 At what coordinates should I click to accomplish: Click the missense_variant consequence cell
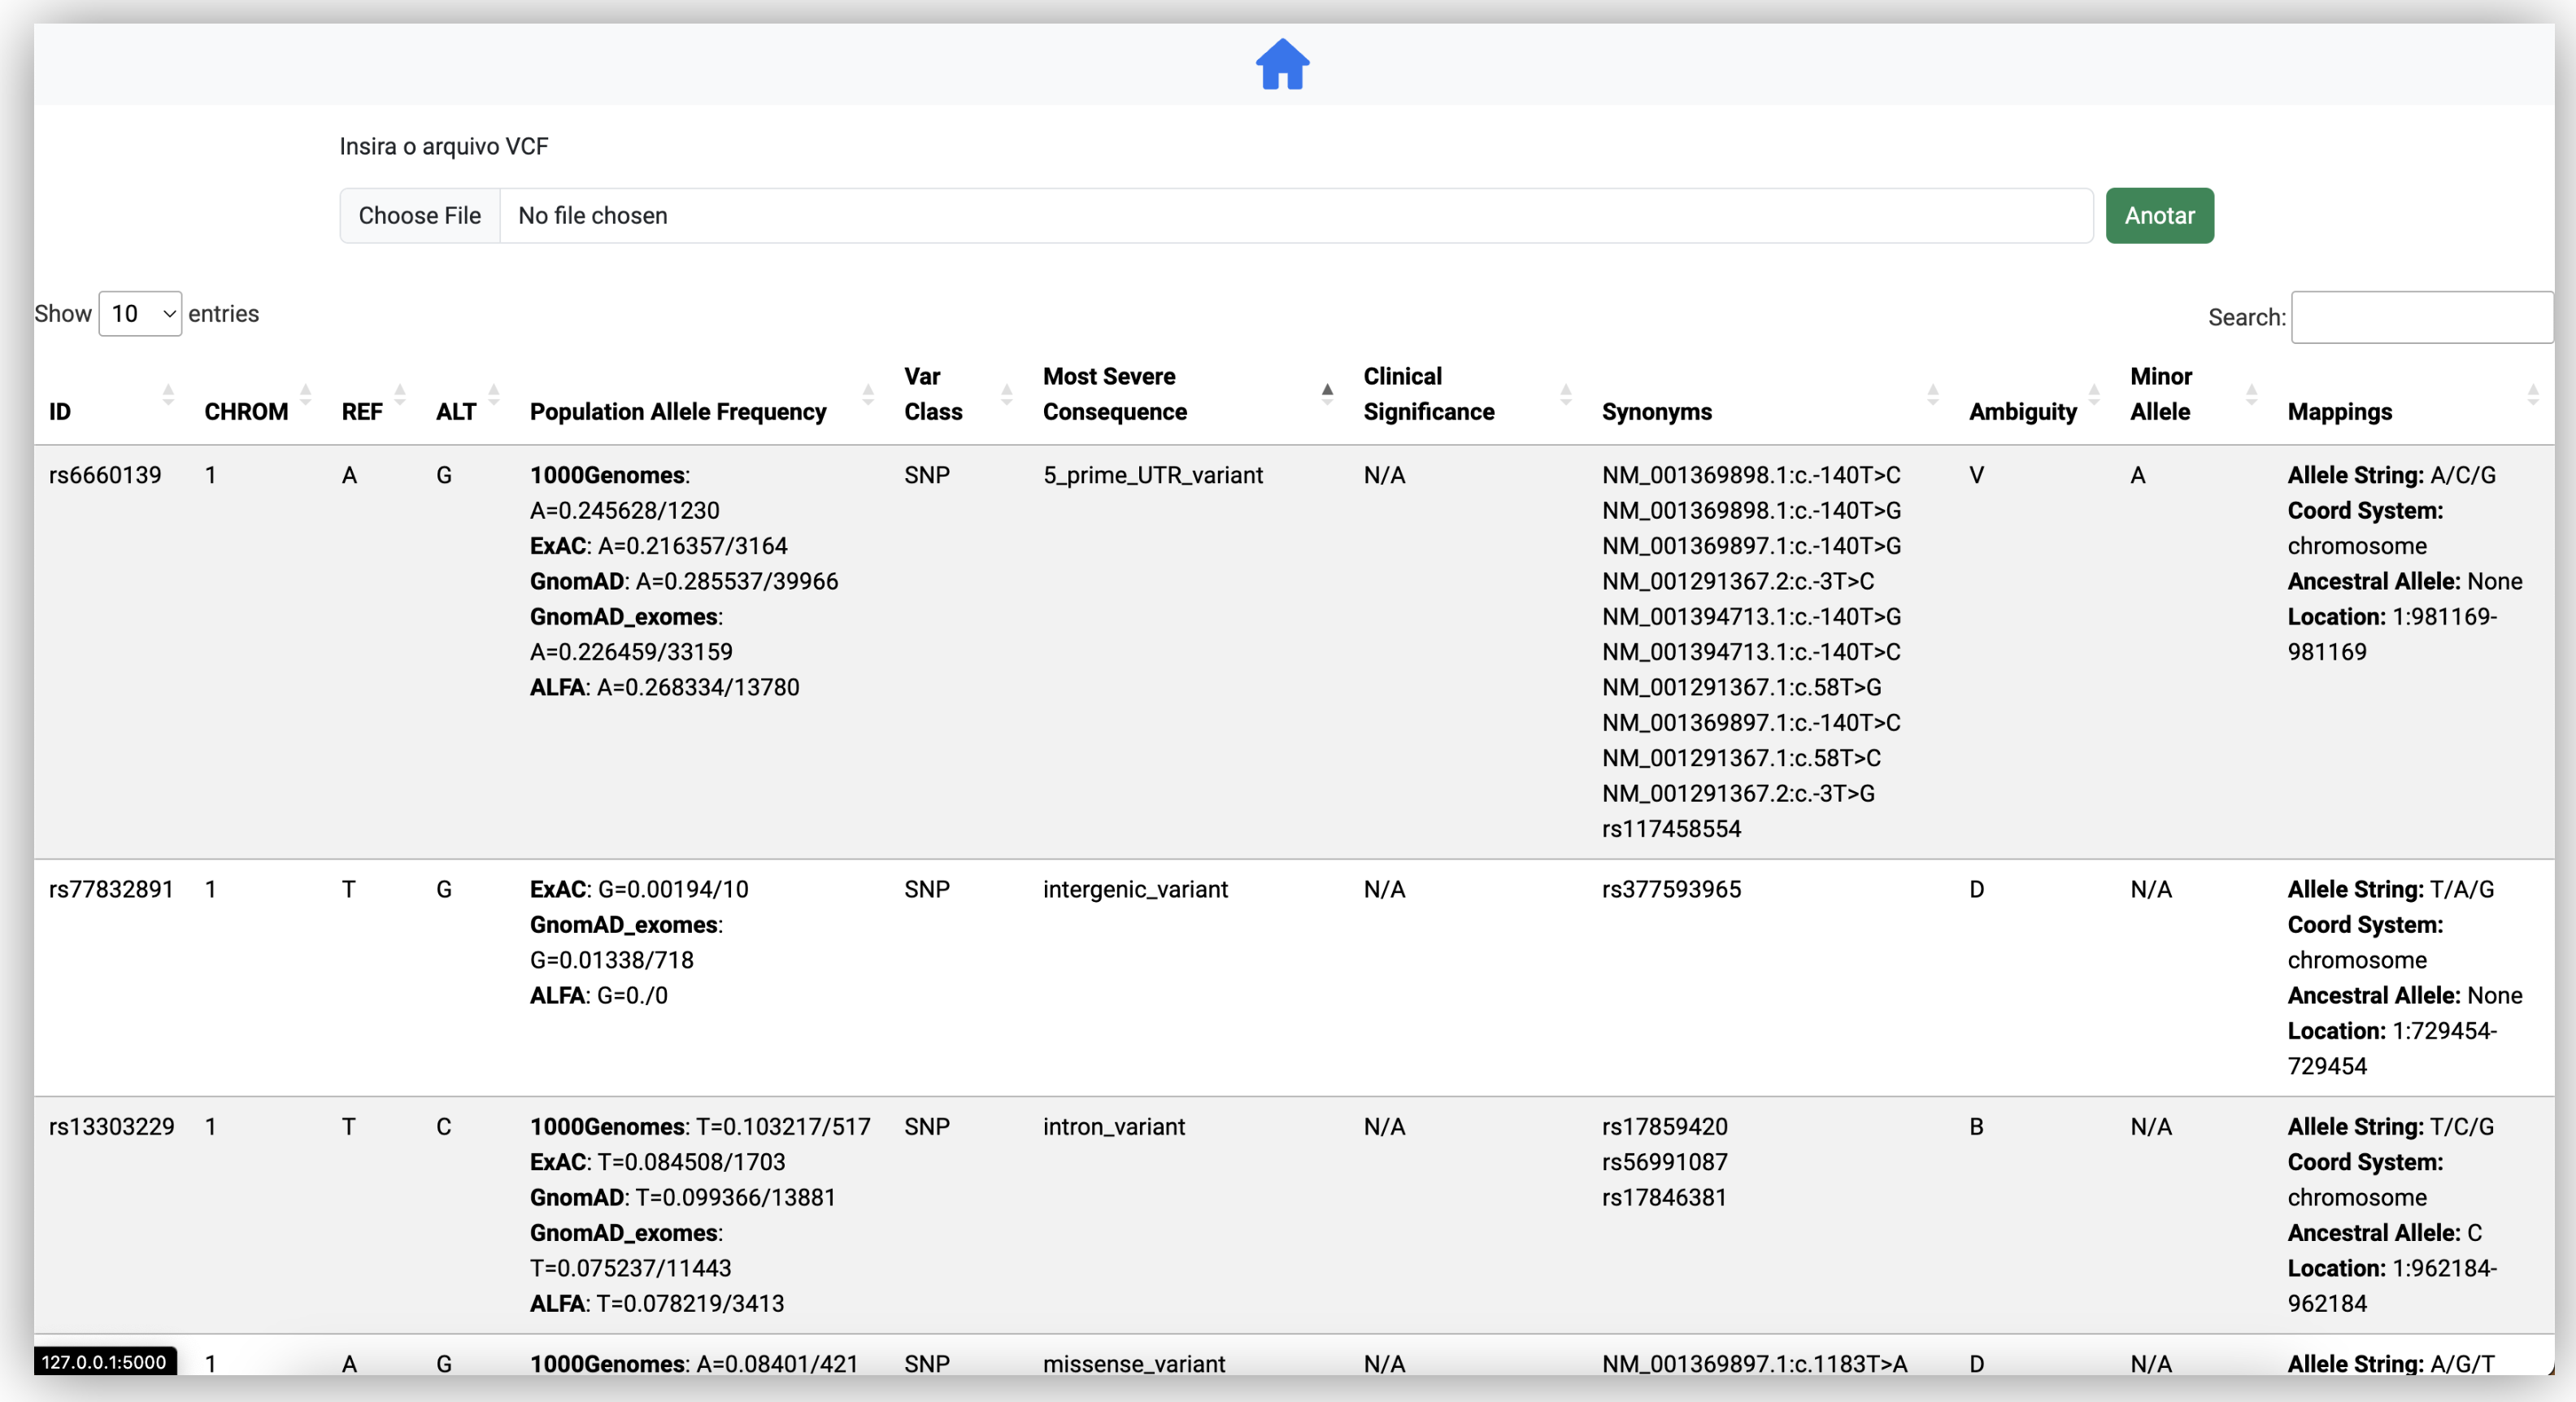(x=1134, y=1363)
